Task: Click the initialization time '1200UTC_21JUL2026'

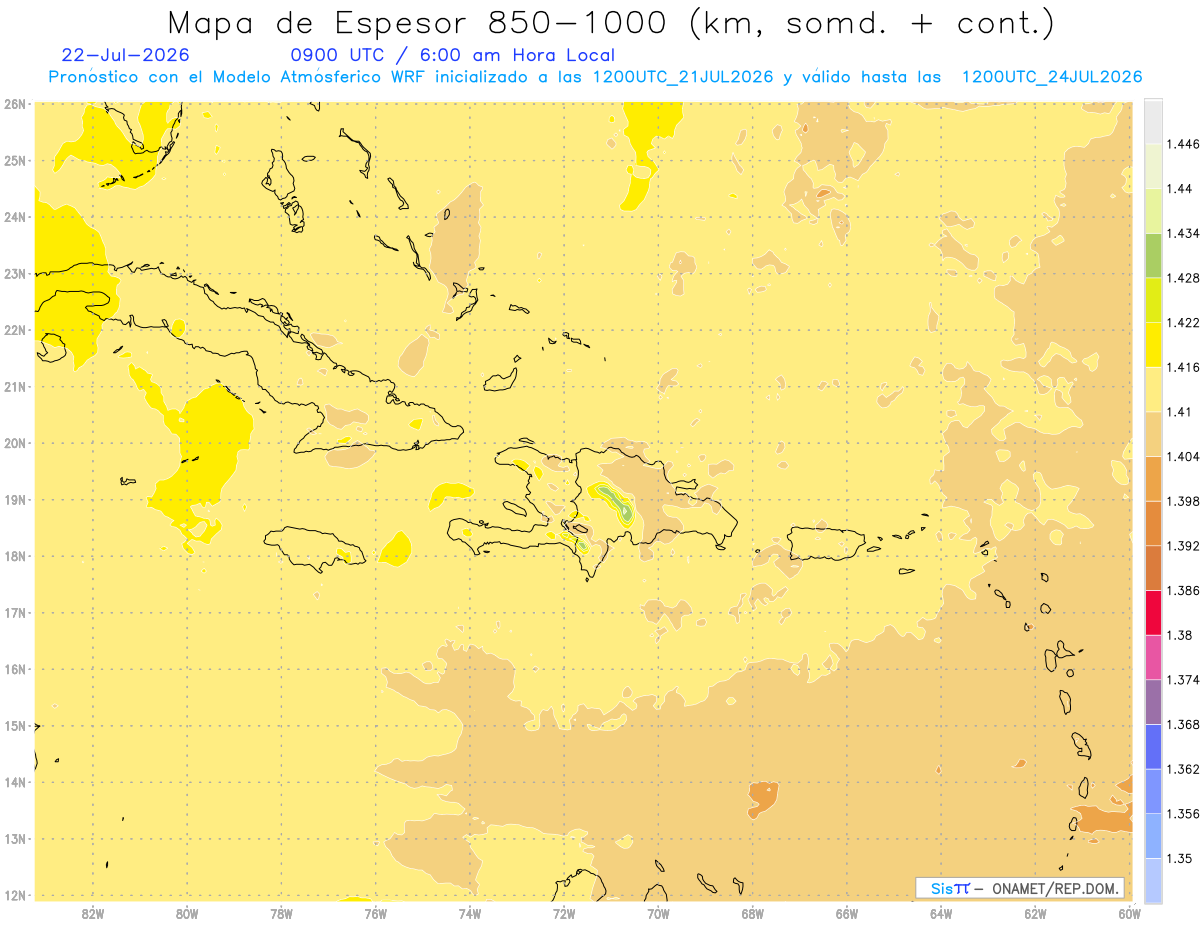Action: tap(683, 77)
